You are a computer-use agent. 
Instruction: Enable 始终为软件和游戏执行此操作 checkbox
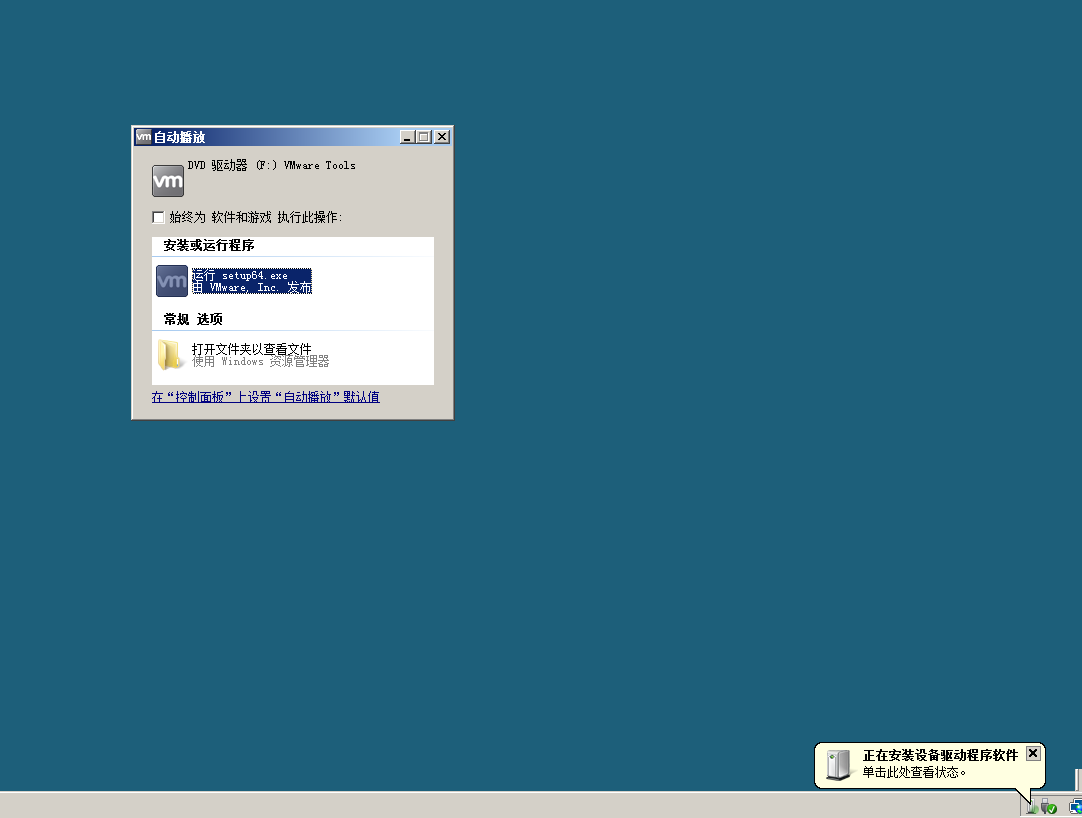click(158, 216)
